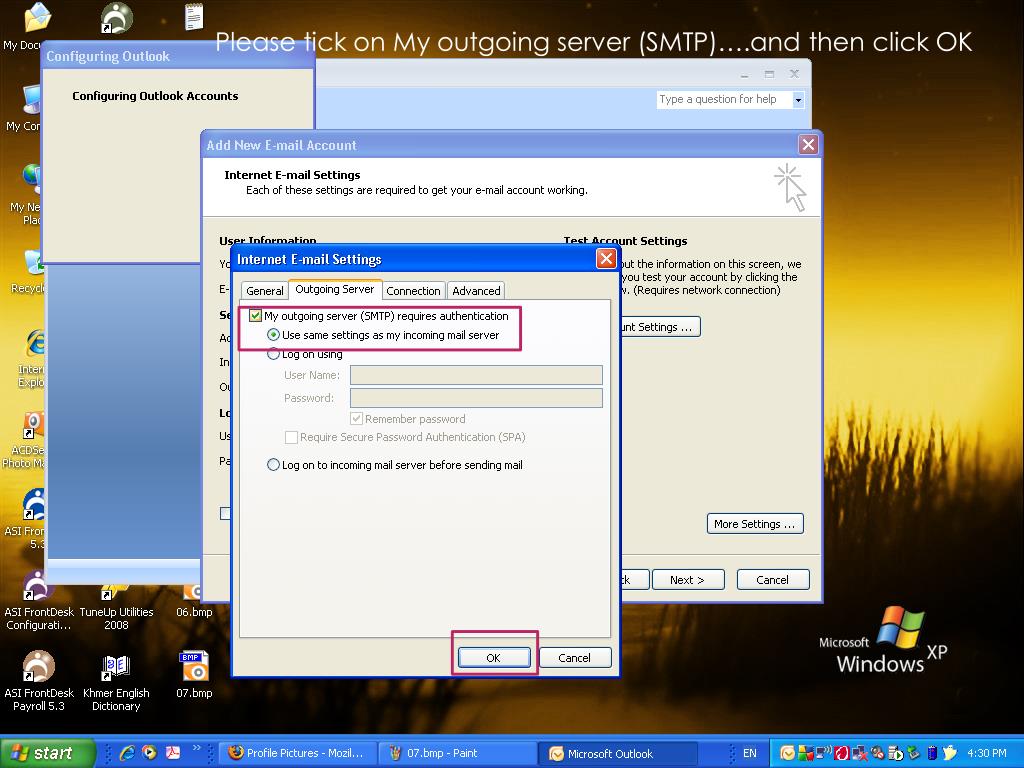The height and width of the screenshot is (768, 1024).
Task: Switch to 'Profile Pictures - Mozil...' taskbar window
Action: pyautogui.click(x=297, y=753)
